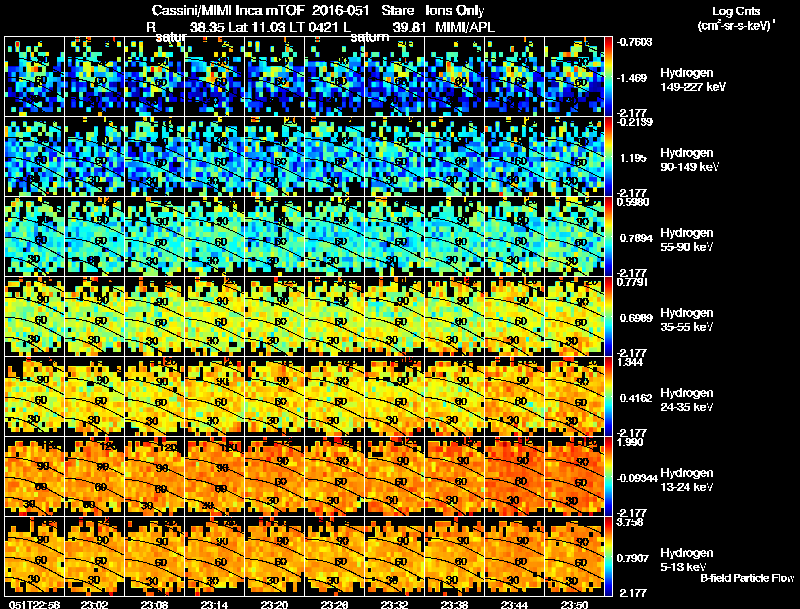Click the '-1.469' color scale value
The width and height of the screenshot is (800, 609).
tap(632, 78)
